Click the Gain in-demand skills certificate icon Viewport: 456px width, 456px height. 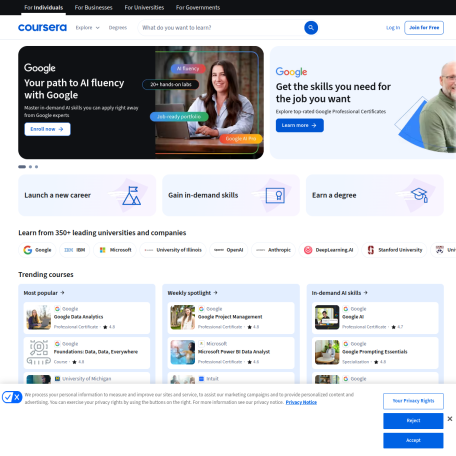pyautogui.click(x=275, y=195)
